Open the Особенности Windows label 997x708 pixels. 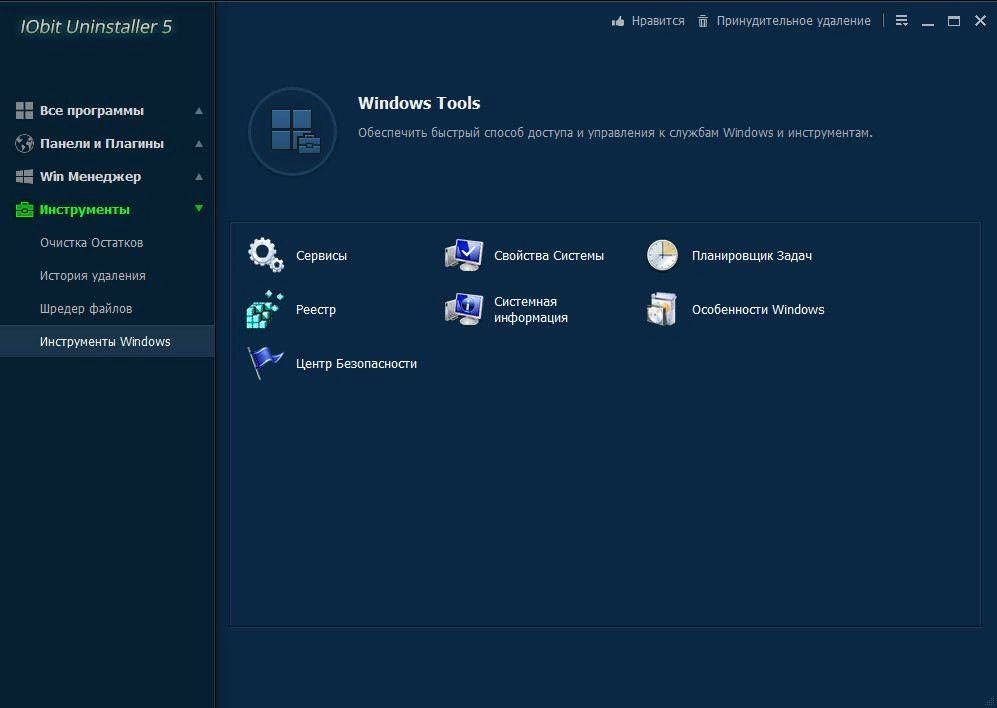pos(758,310)
